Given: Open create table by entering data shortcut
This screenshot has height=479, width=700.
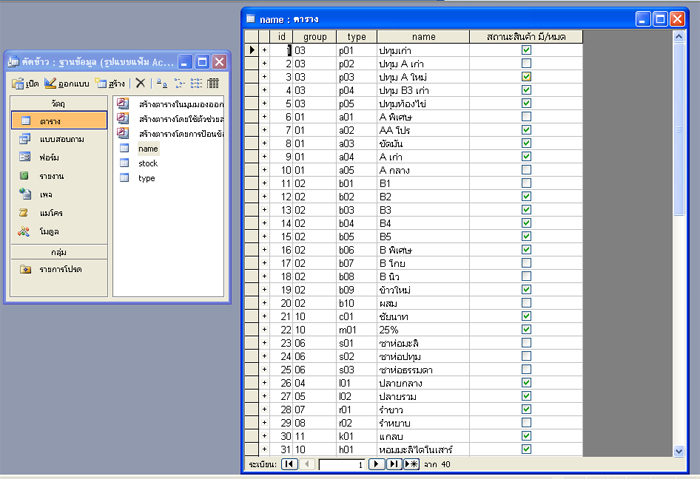Looking at the screenshot, I should coord(170,134).
